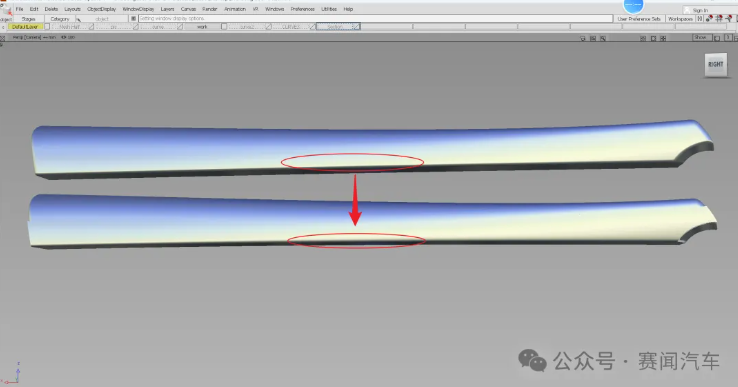Viewport: 738px width, 387px height.
Task: Select the CURVES layer tab
Action: coord(290,27)
